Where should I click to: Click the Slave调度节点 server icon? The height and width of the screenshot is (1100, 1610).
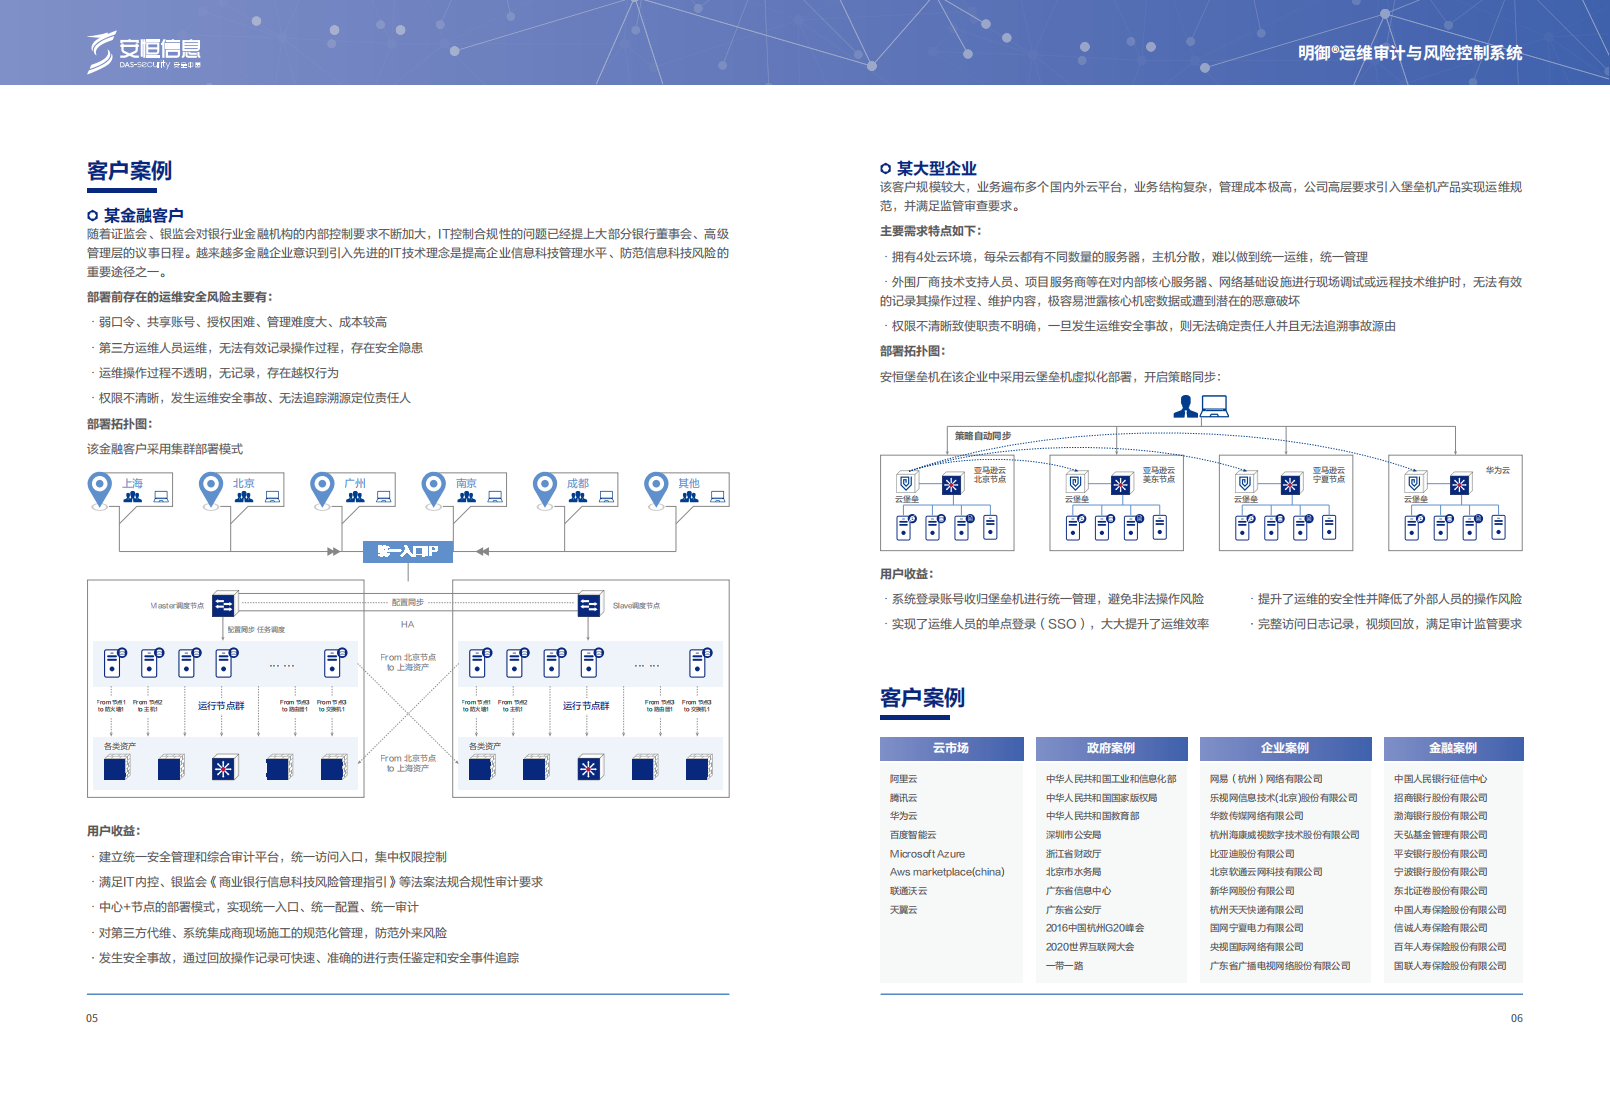[590, 605]
